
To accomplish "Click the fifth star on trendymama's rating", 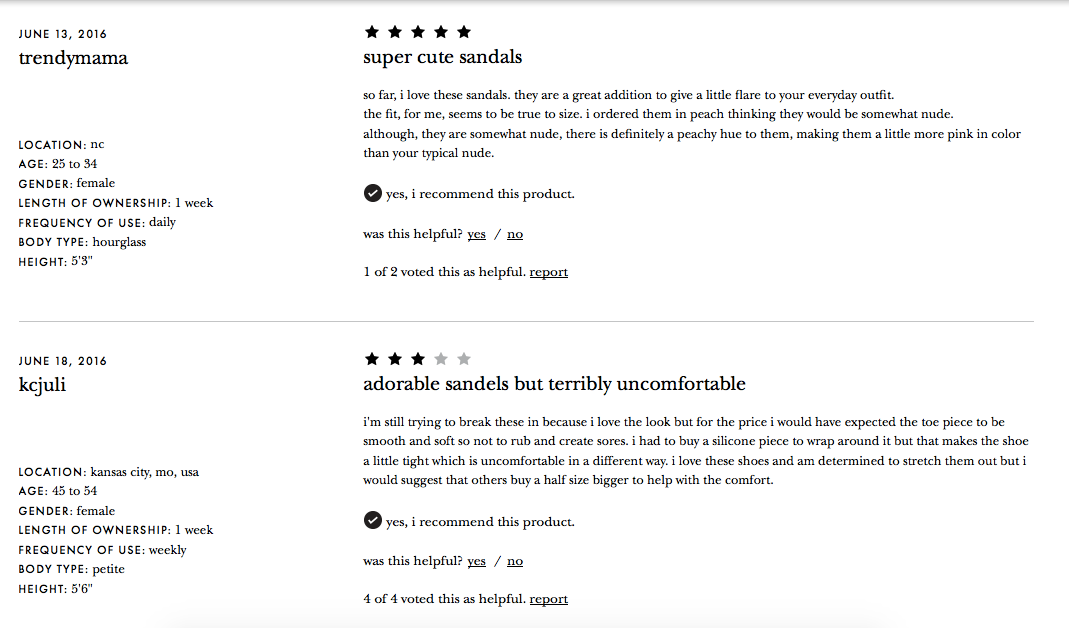I will click(x=463, y=31).
